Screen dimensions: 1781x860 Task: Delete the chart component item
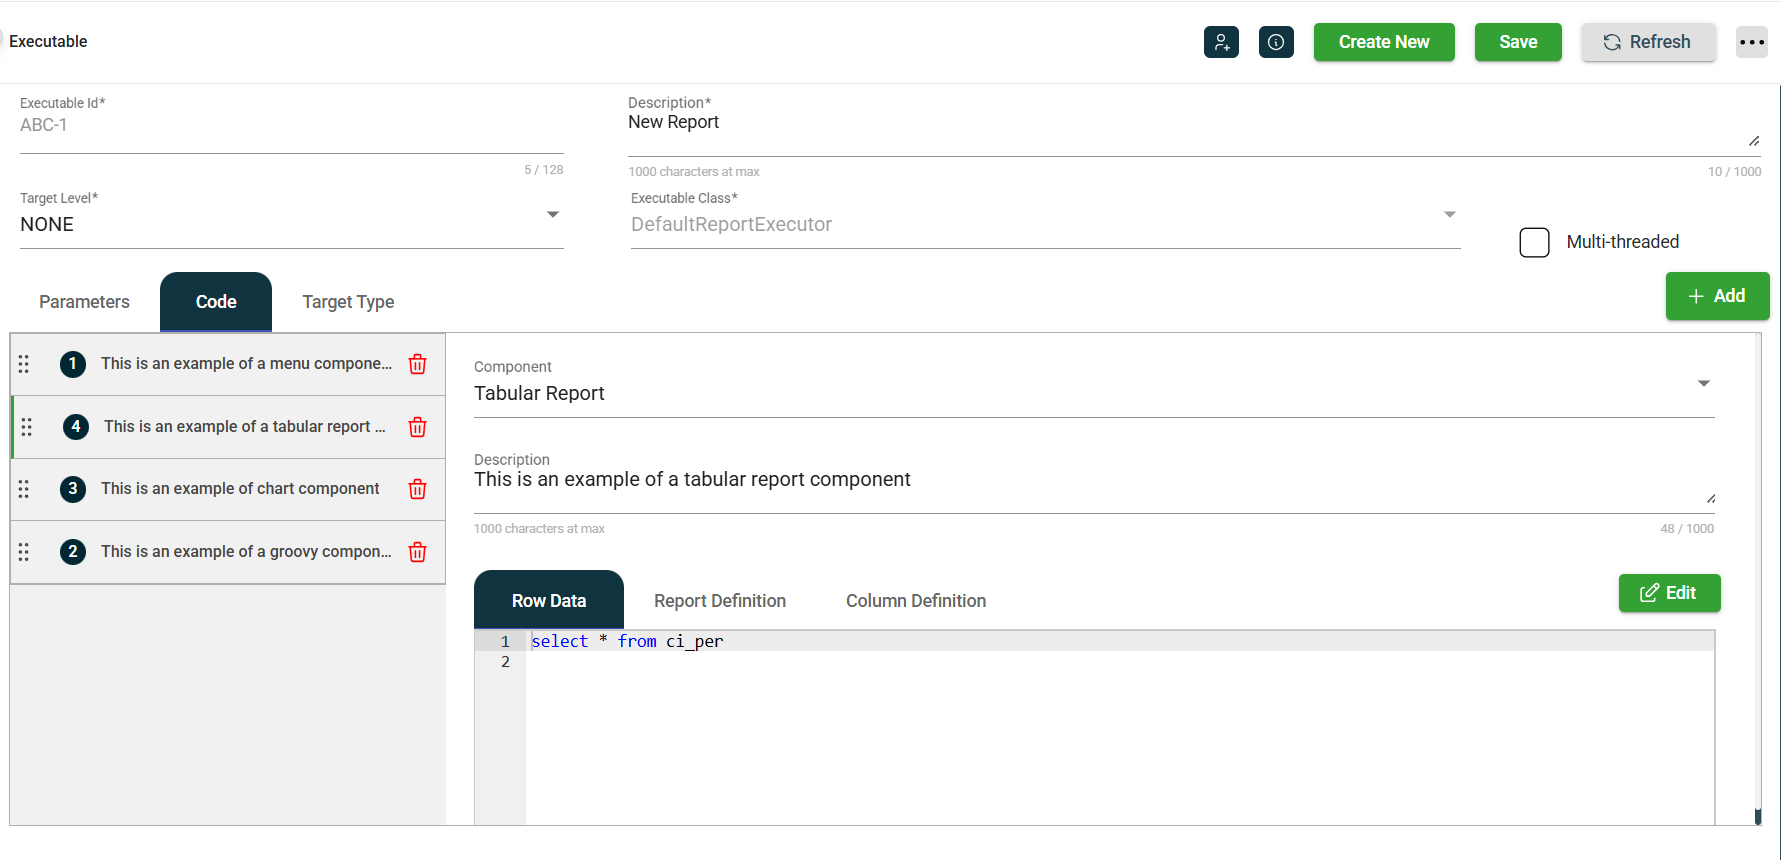418,489
